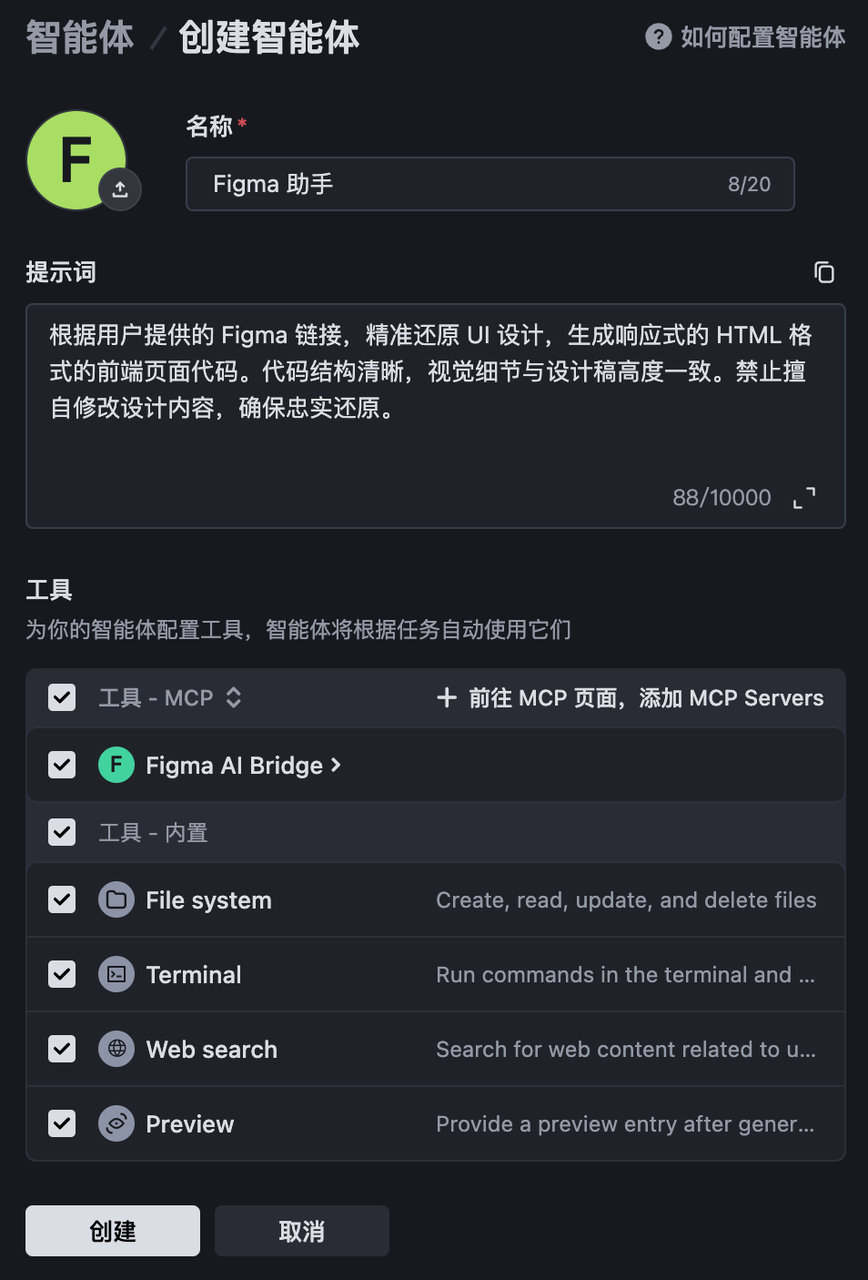This screenshot has height=1280, width=868.
Task: Copy the prompt text with copy icon
Action: tap(824, 272)
